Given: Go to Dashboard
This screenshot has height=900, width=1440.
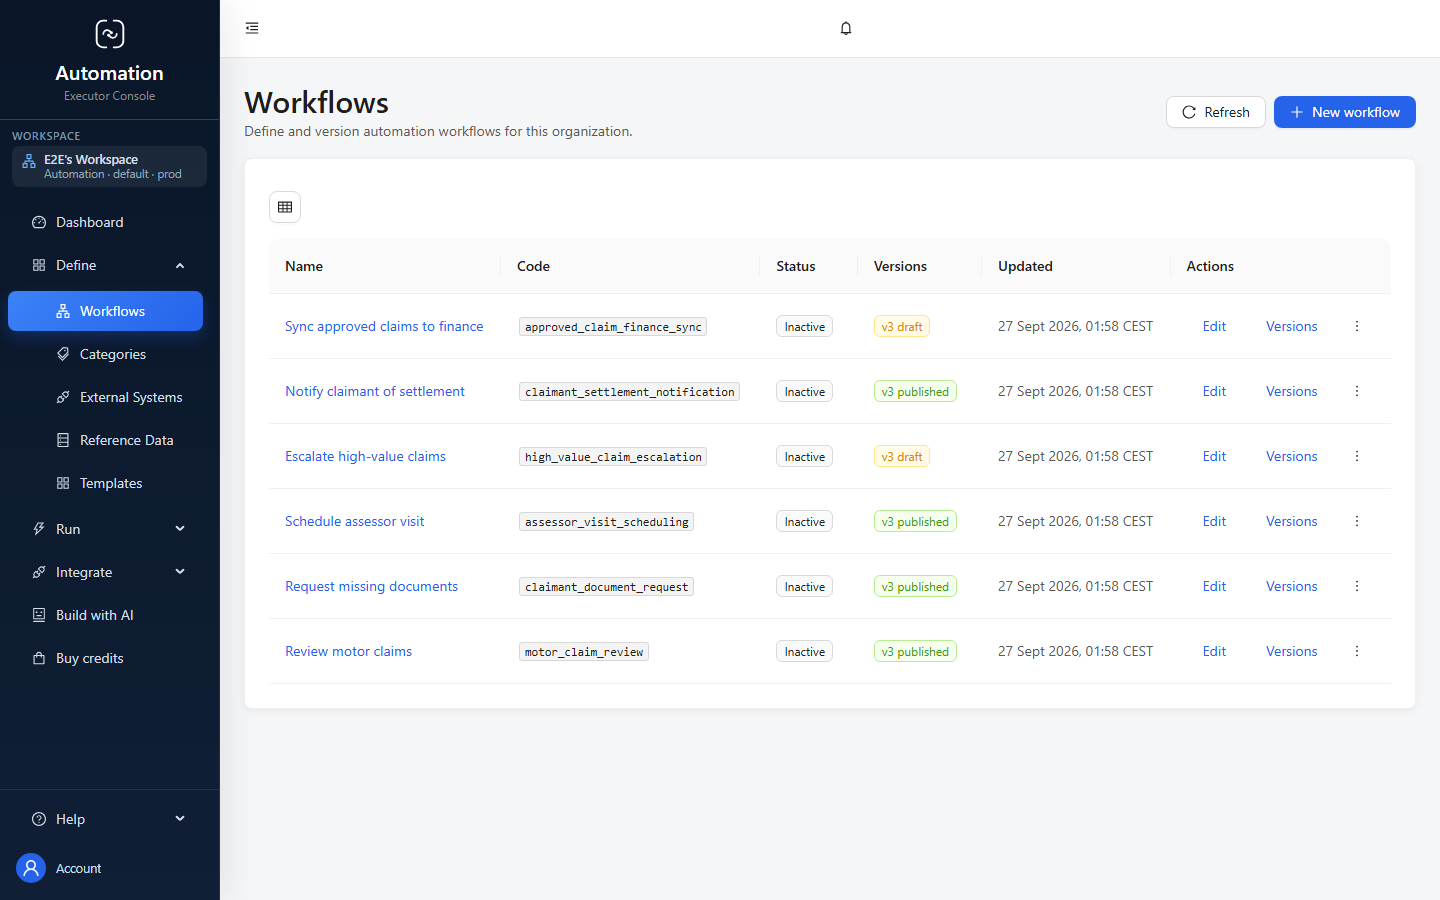Looking at the screenshot, I should tap(105, 222).
